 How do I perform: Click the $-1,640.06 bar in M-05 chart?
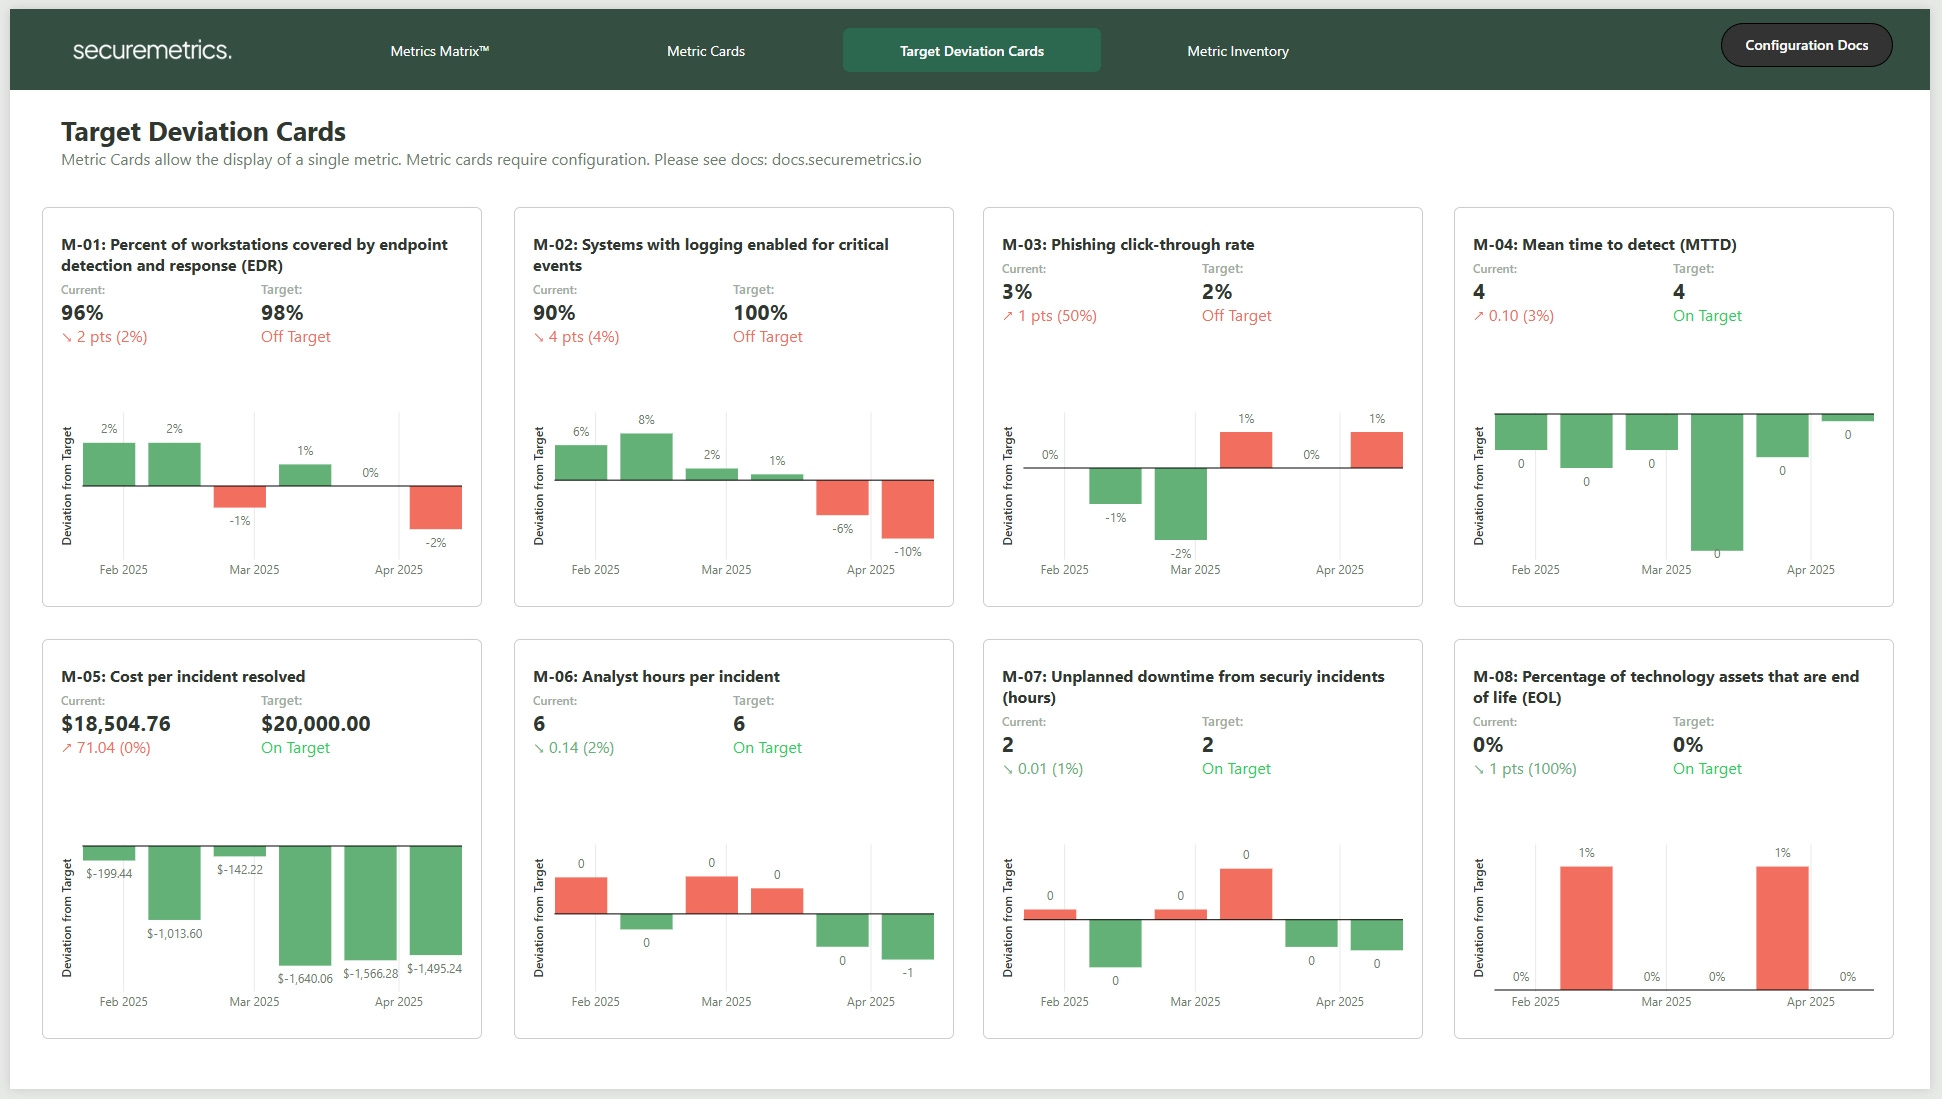[305, 905]
